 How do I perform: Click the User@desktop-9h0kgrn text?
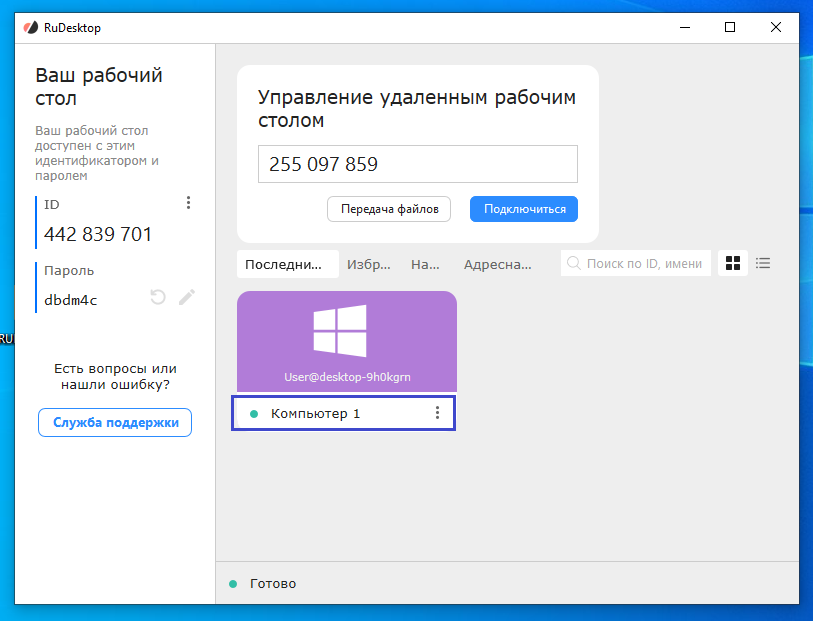coord(347,377)
